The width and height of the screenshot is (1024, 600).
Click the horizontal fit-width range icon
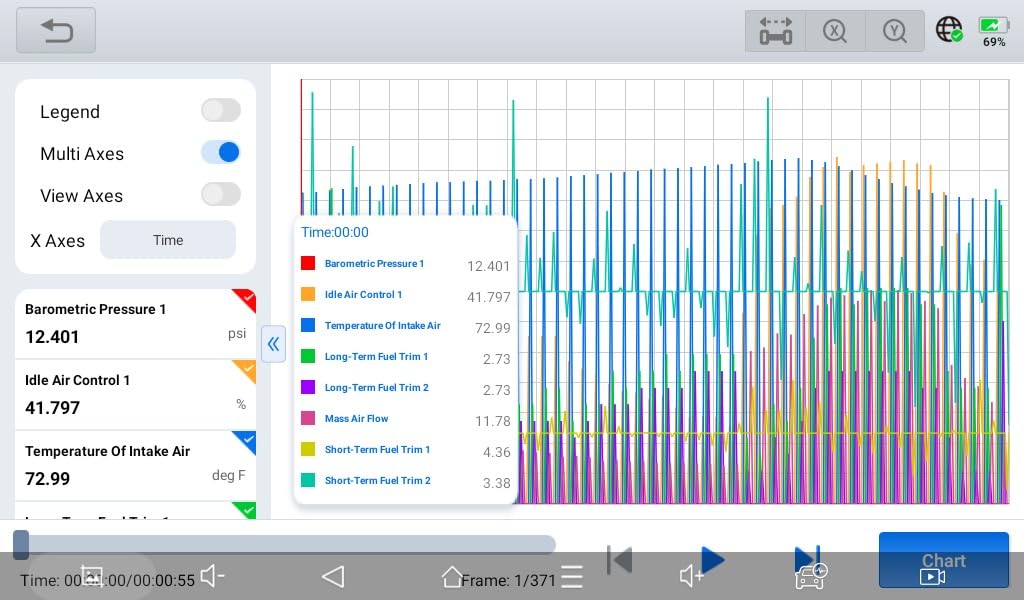(775, 31)
